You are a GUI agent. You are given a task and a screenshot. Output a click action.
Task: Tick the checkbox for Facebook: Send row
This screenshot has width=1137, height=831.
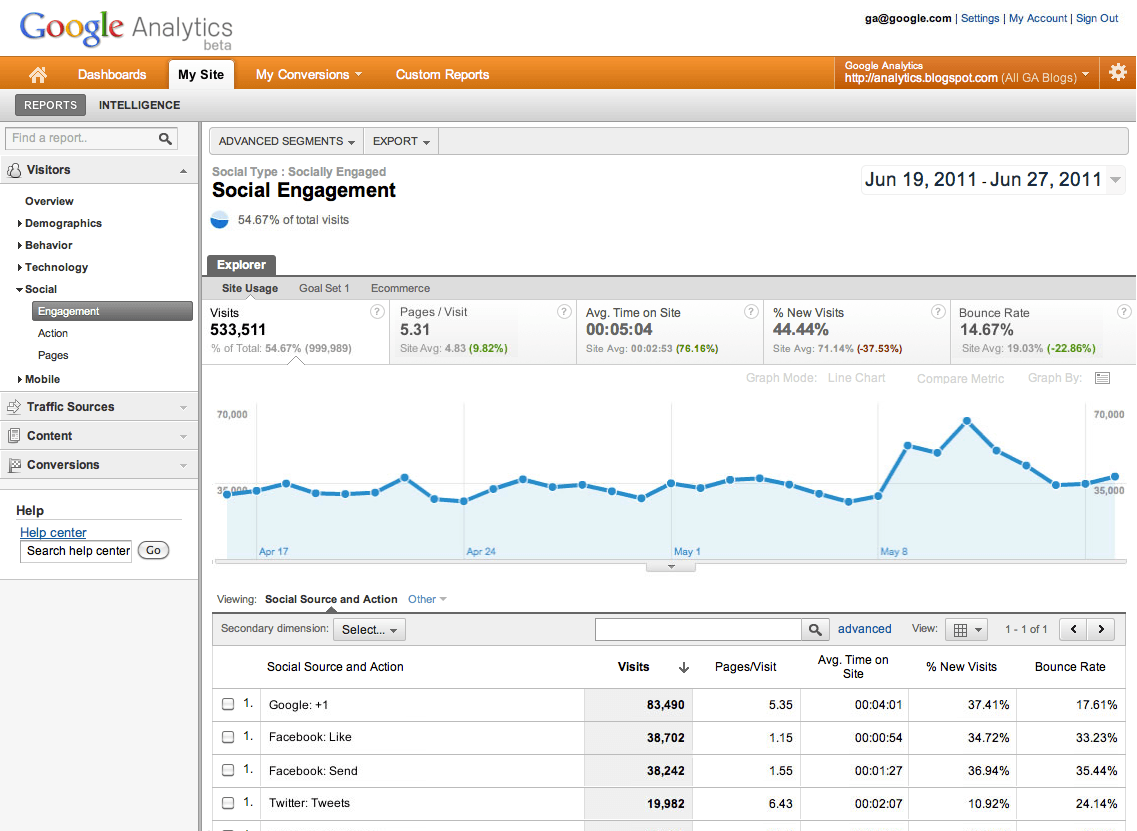pos(228,770)
